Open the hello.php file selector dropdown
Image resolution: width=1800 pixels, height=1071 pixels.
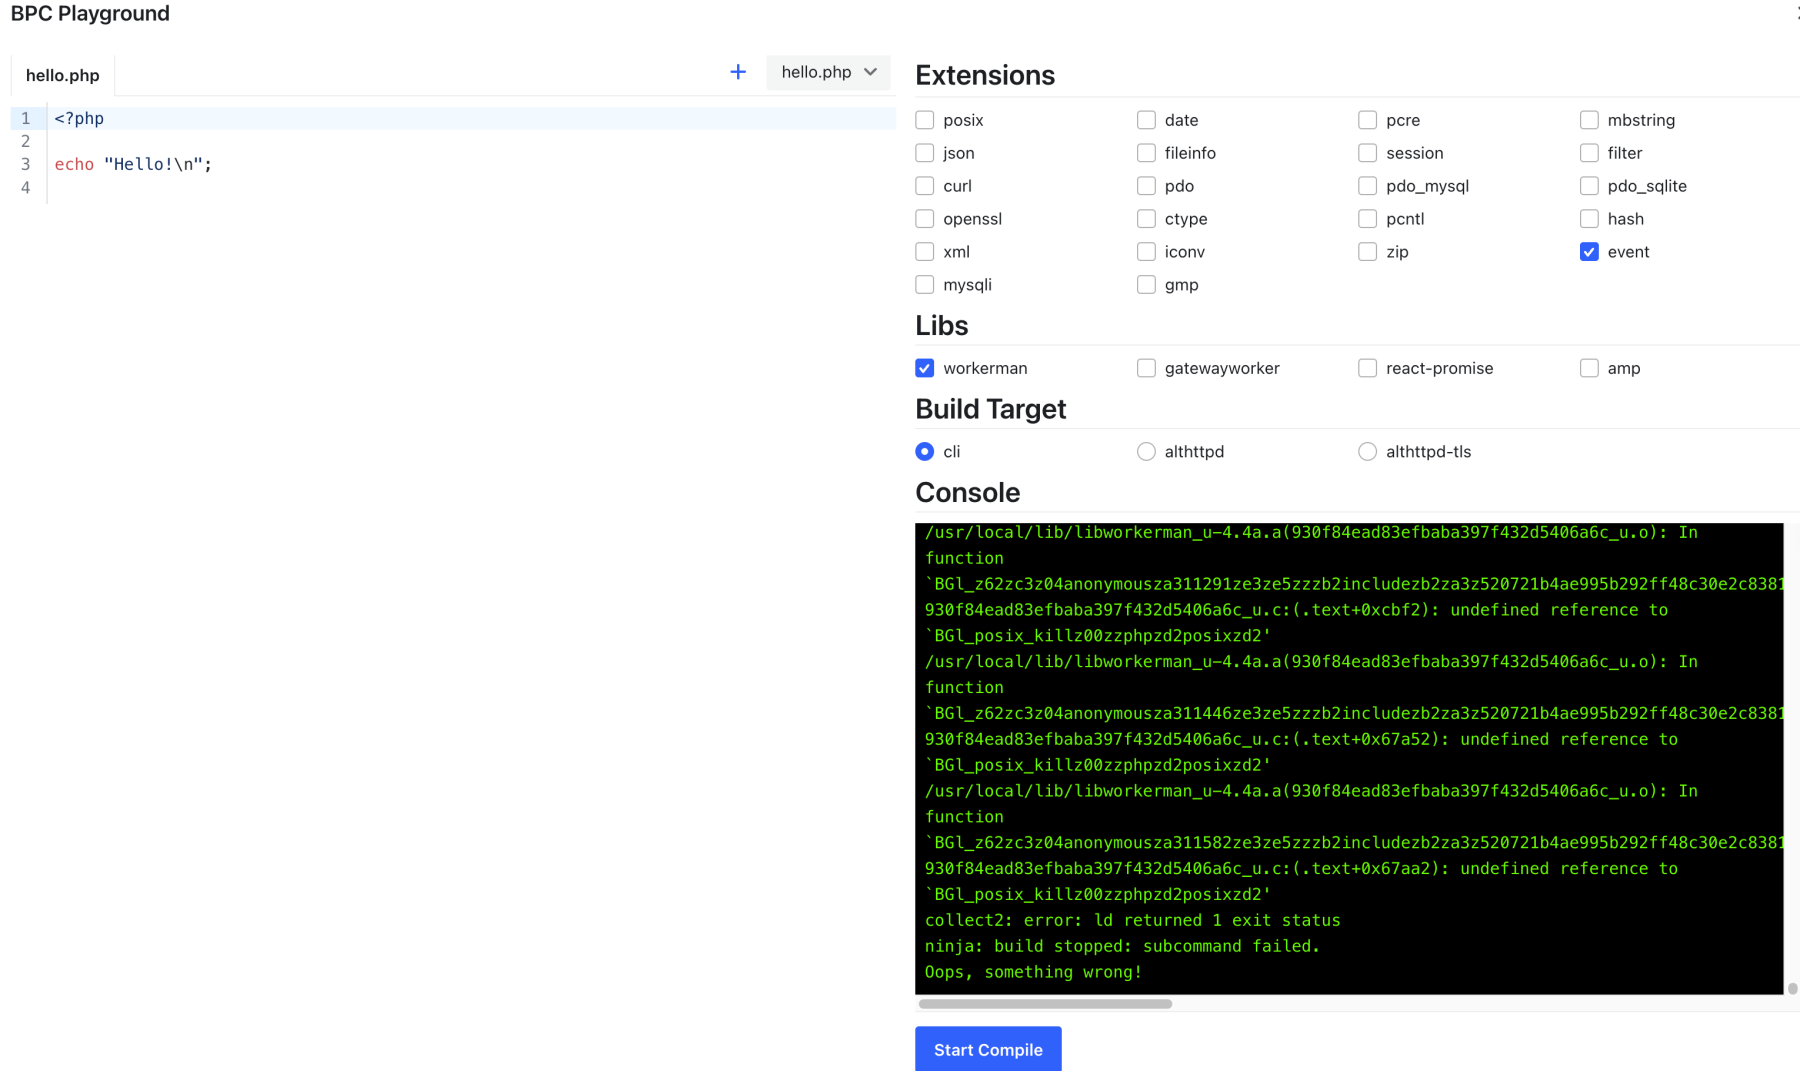pos(828,72)
